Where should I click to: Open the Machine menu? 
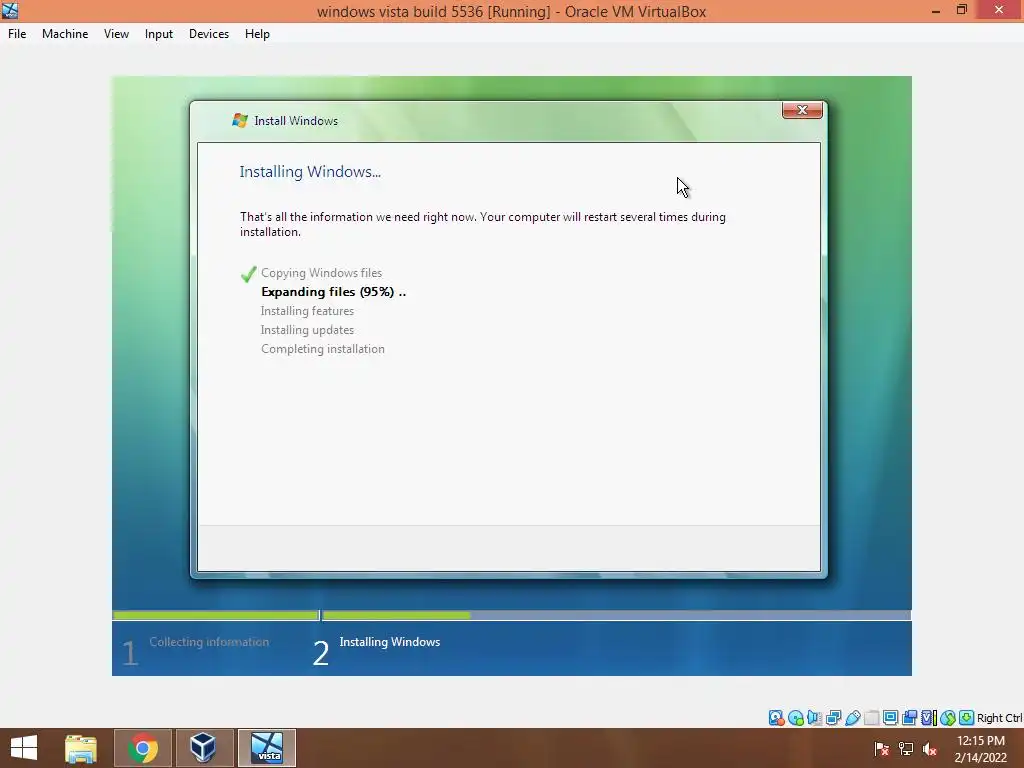pos(65,34)
